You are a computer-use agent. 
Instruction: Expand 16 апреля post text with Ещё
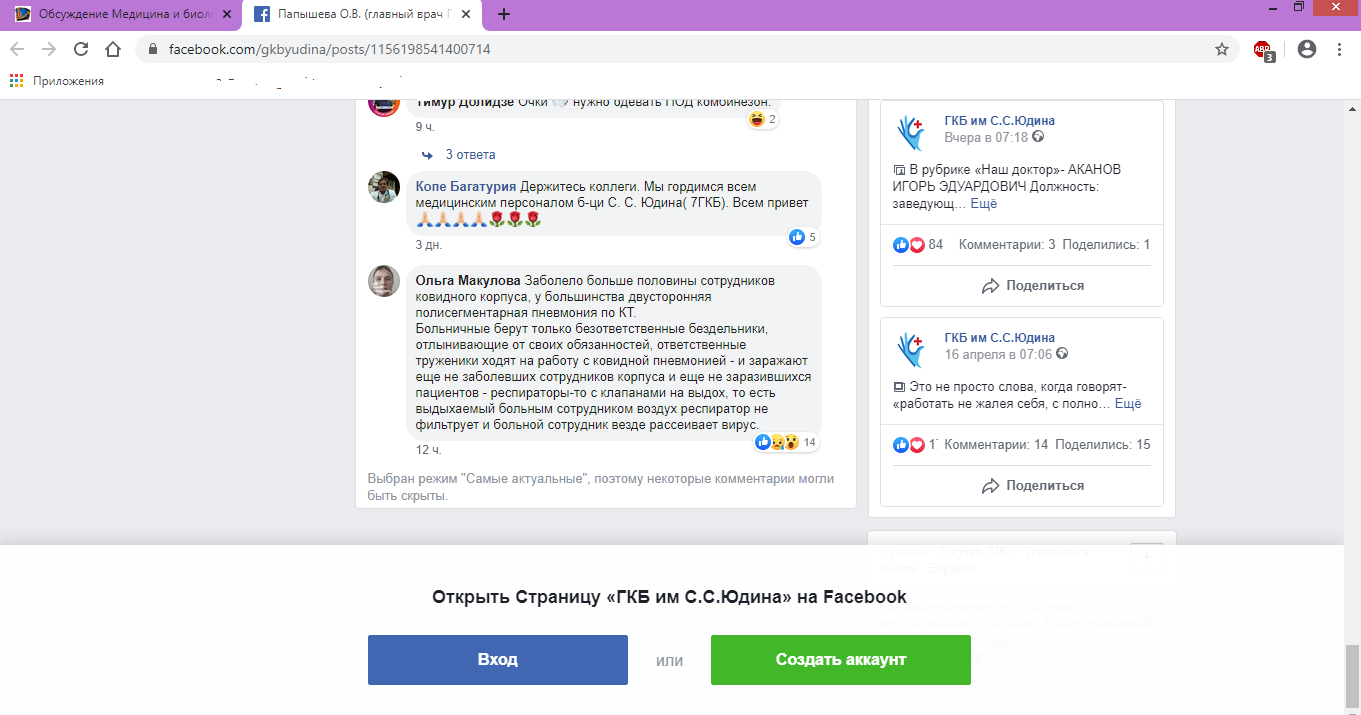point(1128,404)
